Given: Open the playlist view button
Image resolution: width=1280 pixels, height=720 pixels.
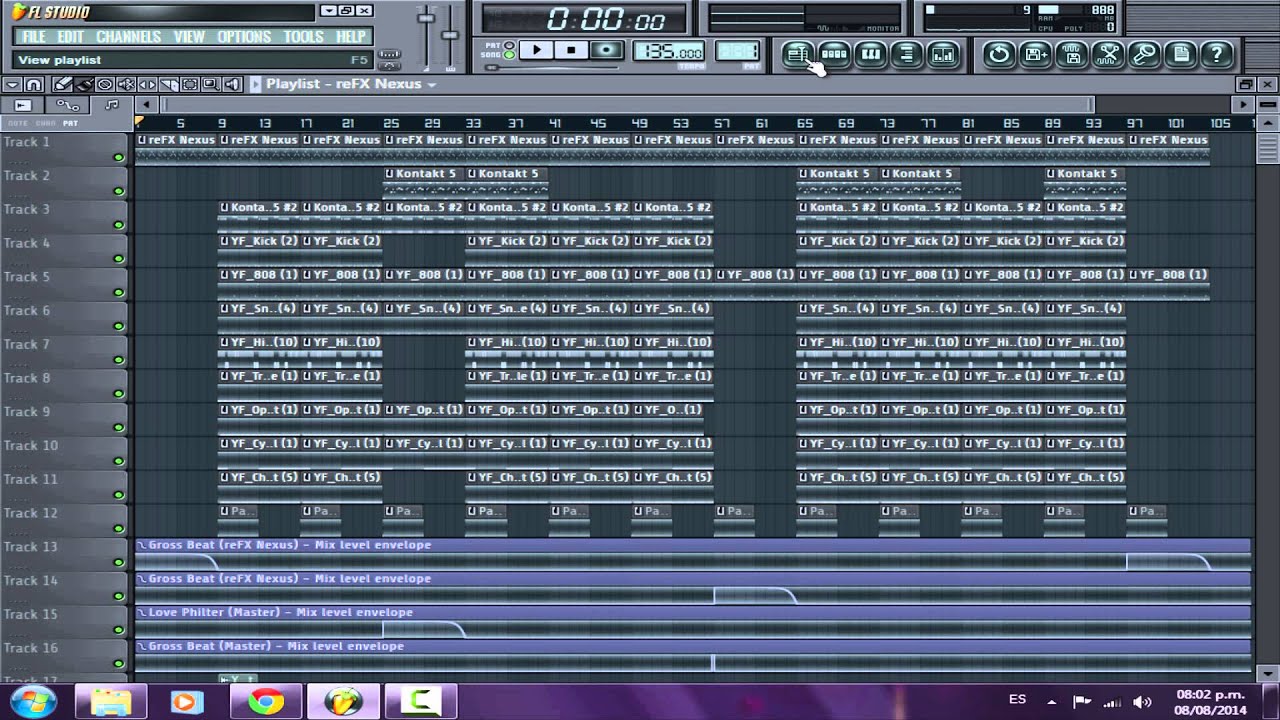Looking at the screenshot, I should [797, 54].
